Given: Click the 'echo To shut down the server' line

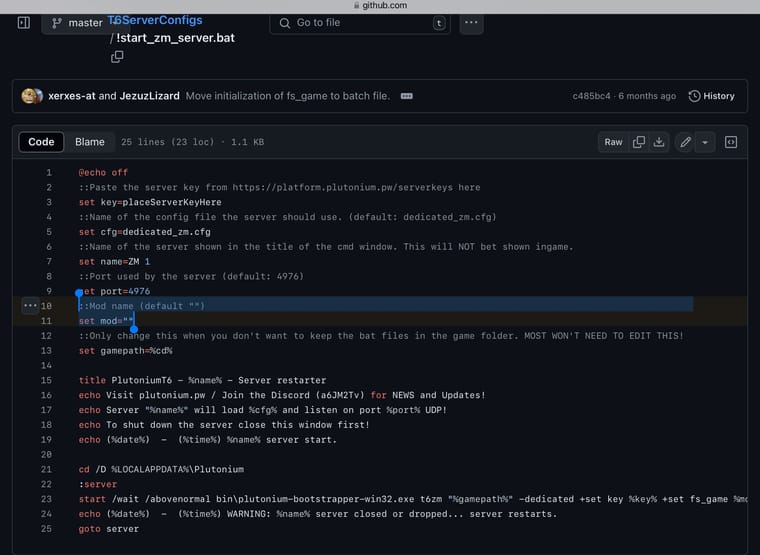Looking at the screenshot, I should pos(224,425).
